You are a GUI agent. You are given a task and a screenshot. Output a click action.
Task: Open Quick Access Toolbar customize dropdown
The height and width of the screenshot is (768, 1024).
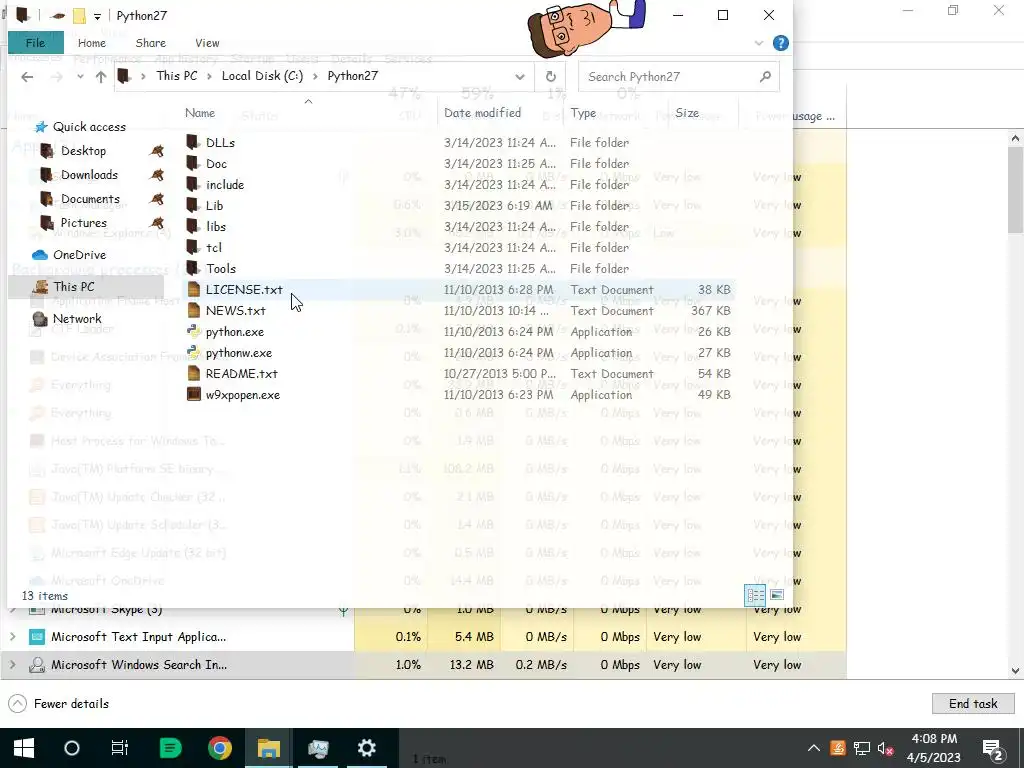(x=97, y=16)
